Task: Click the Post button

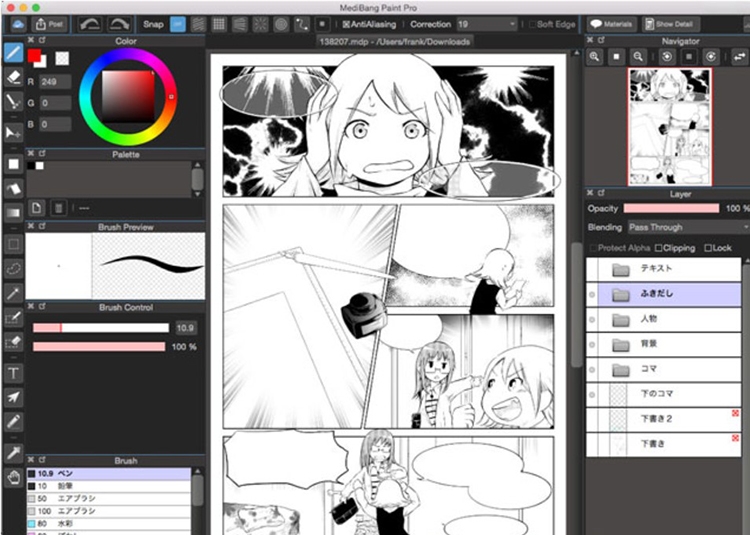Action: 49,24
